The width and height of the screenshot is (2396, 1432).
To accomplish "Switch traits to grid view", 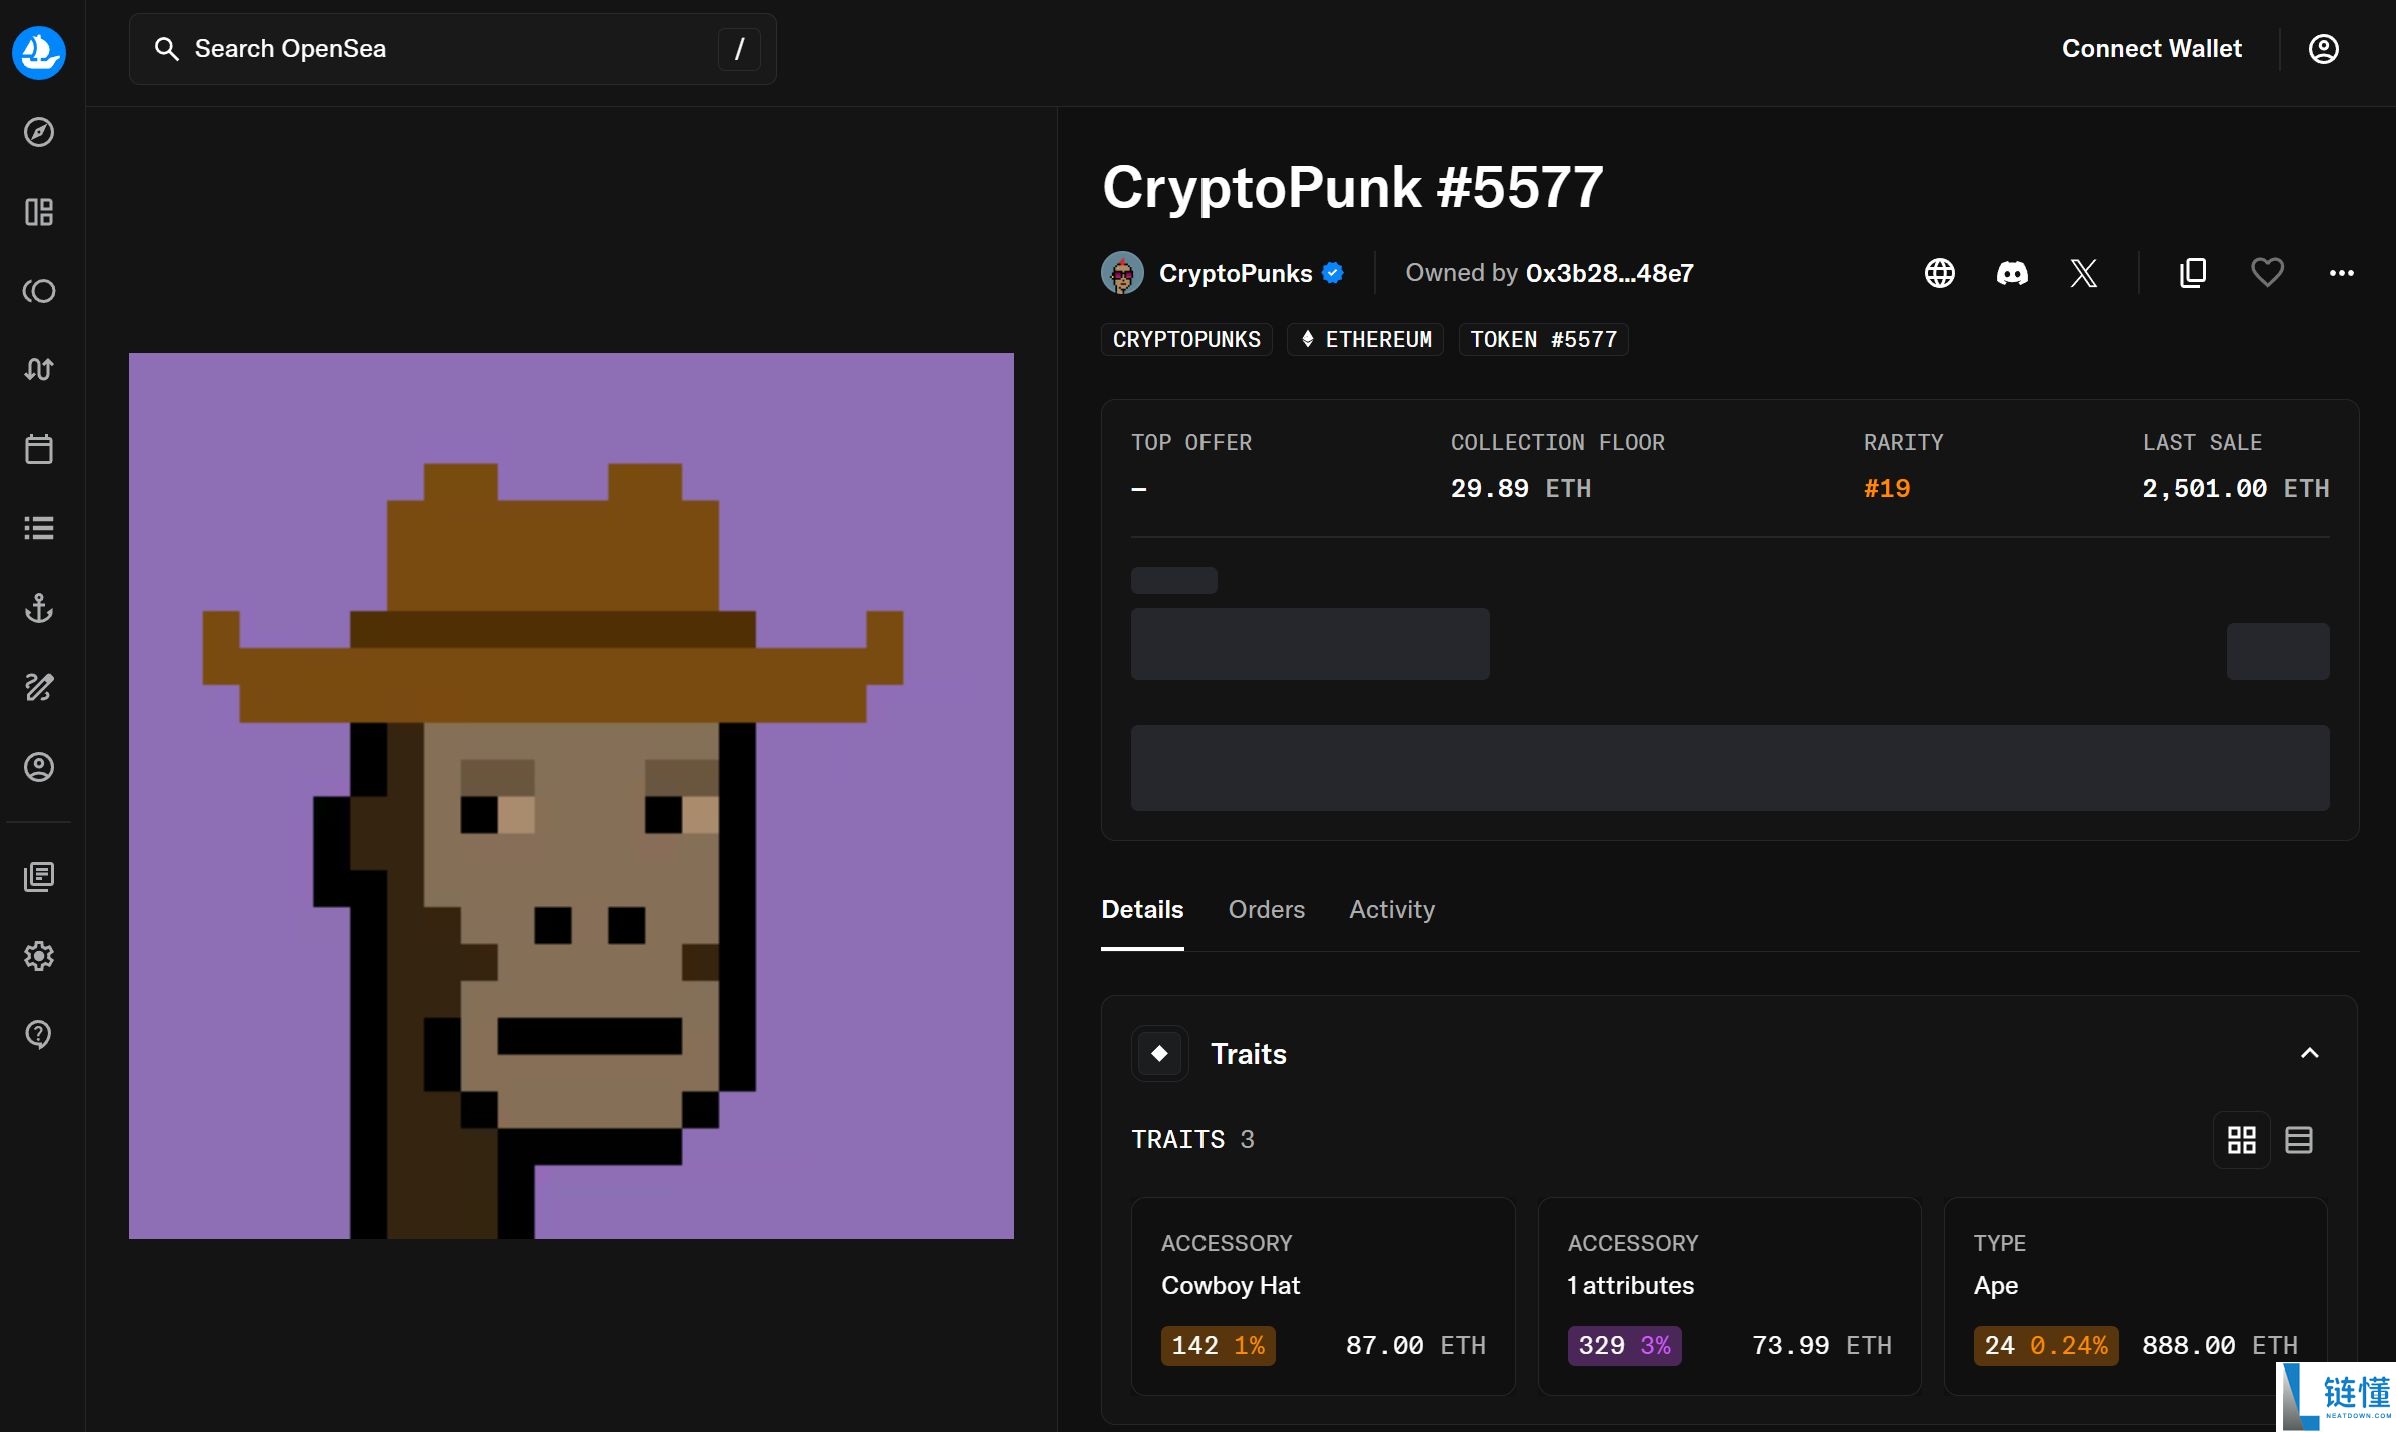I will coord(2242,1140).
